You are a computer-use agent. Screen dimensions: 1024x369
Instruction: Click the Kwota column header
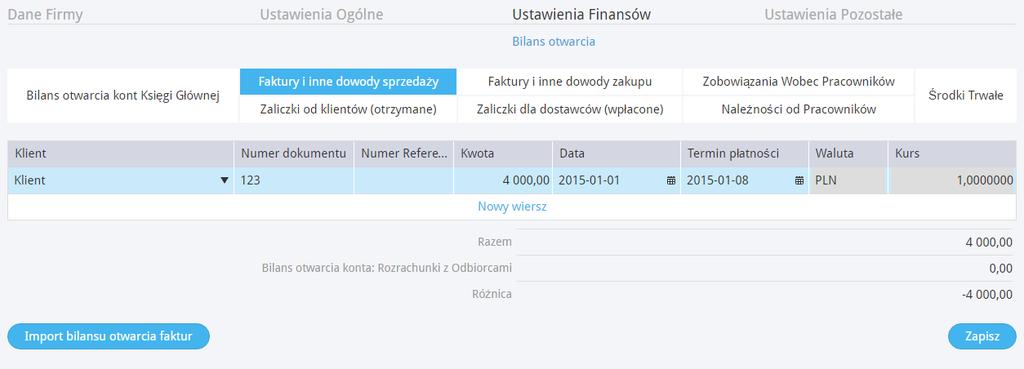[503, 154]
